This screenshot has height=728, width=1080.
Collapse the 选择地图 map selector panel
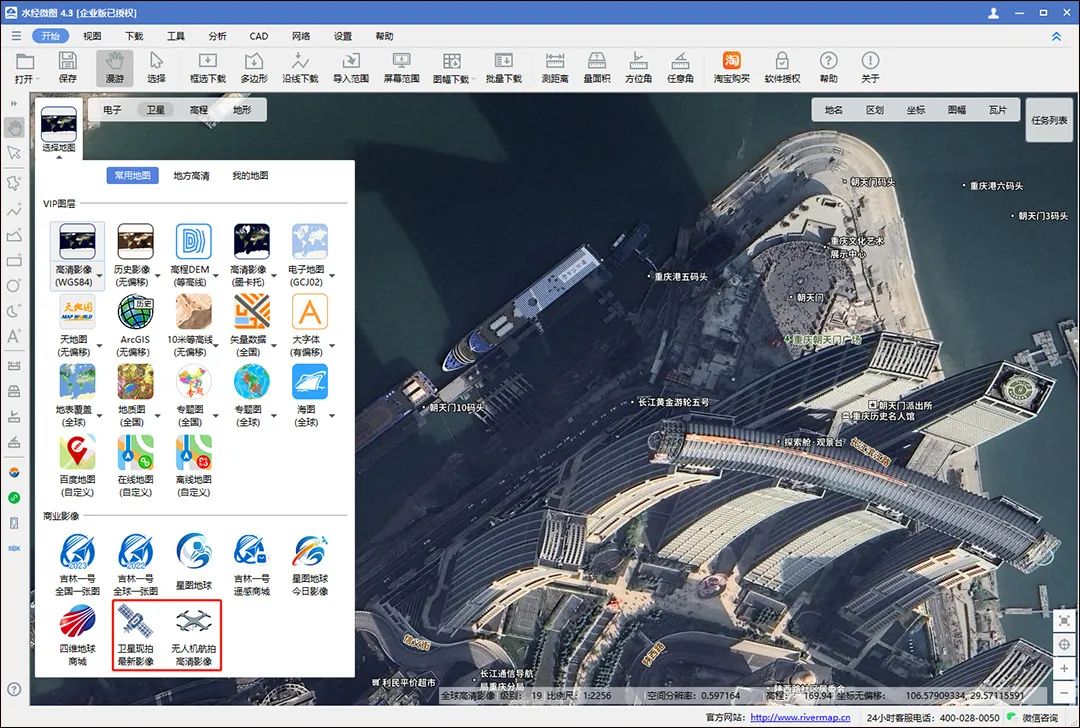point(59,157)
